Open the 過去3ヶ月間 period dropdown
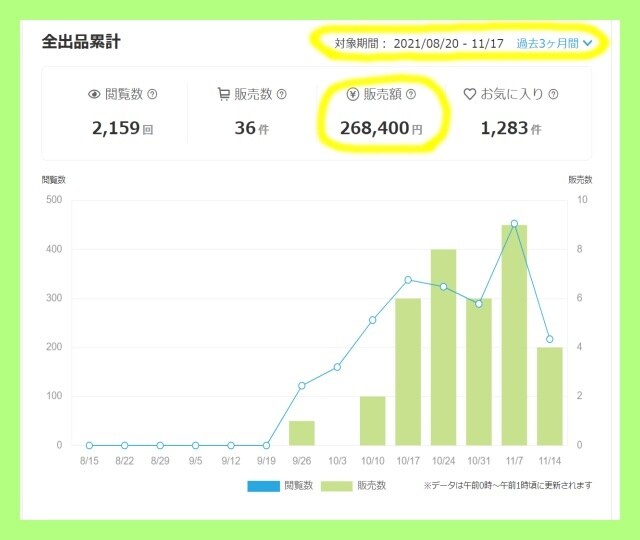Screen dimensions: 640x540 pos(554,43)
